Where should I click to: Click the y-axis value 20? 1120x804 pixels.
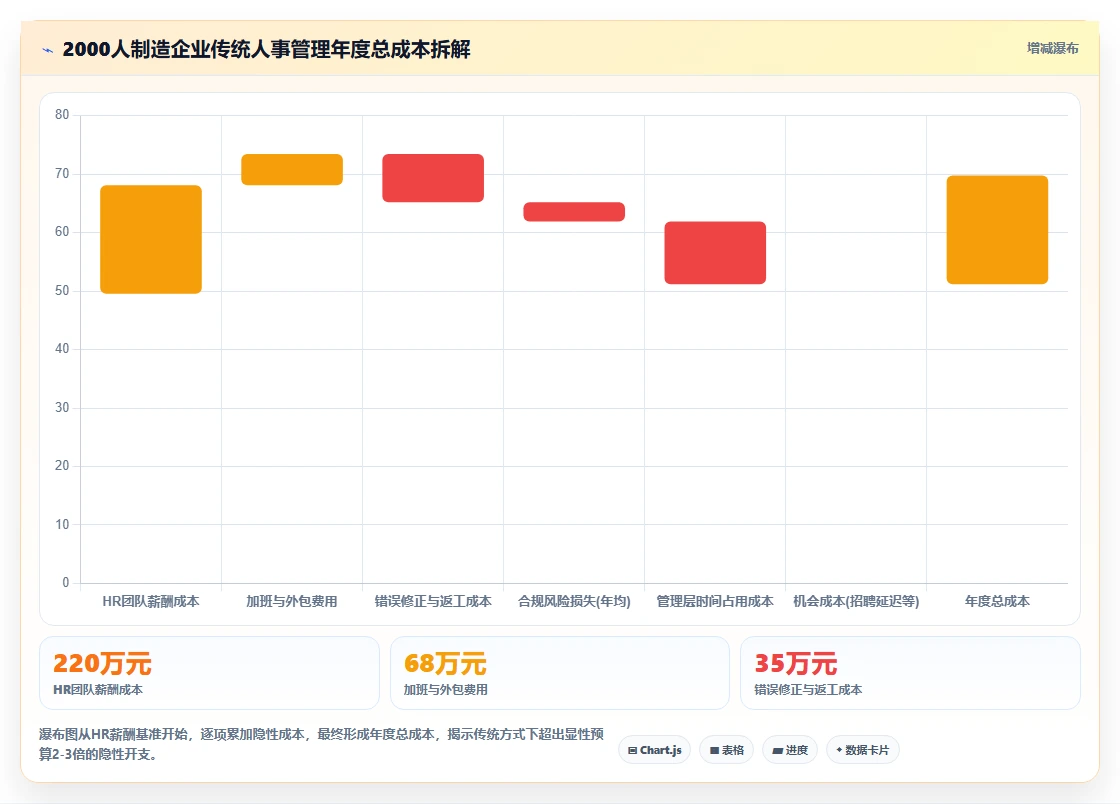[x=62, y=466]
